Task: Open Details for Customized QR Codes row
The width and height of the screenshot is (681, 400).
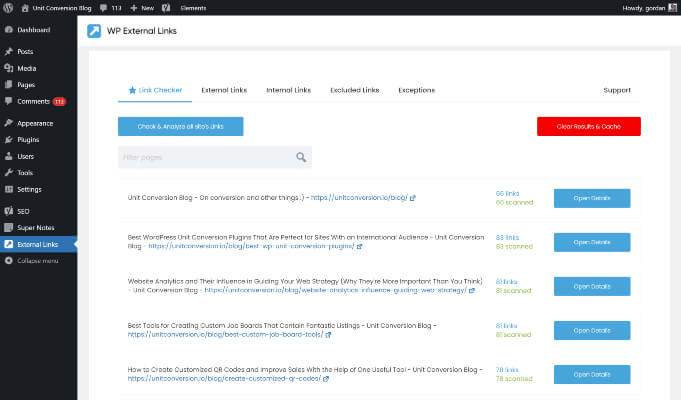Action: tap(592, 374)
